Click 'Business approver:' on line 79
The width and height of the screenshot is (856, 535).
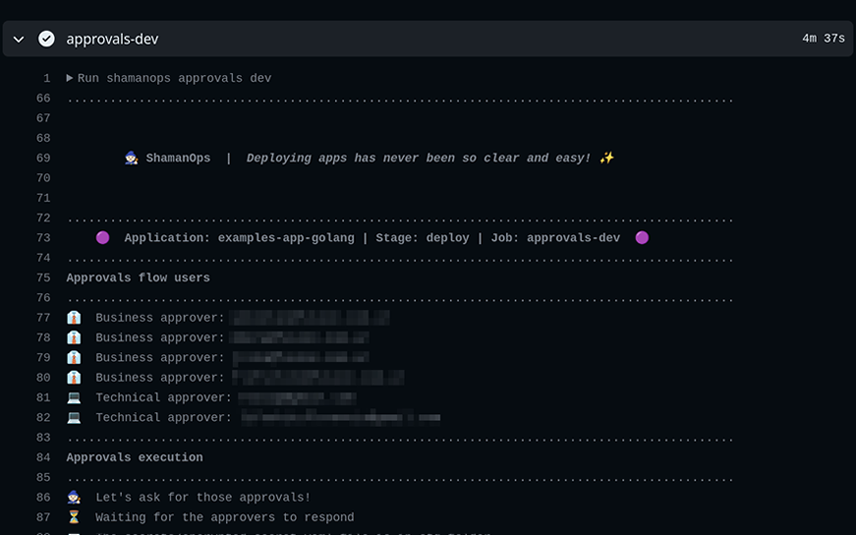160,358
